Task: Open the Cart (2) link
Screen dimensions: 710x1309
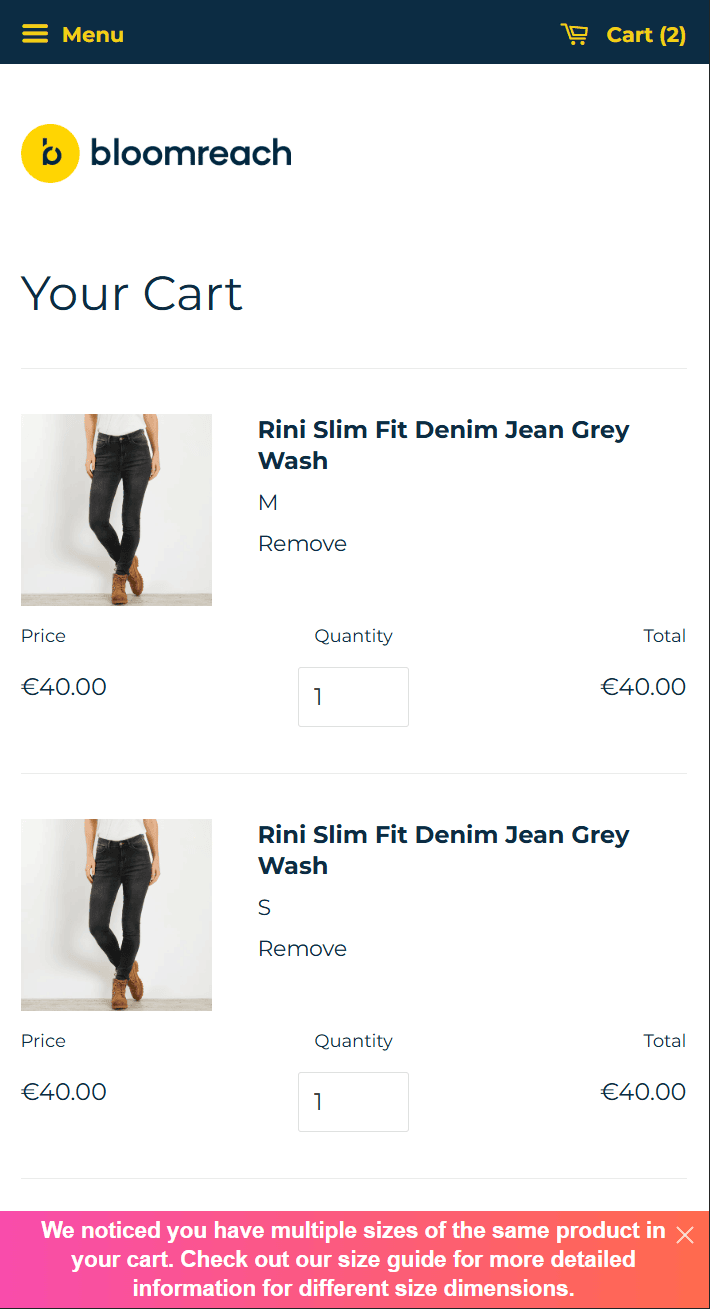Action: 646,34
